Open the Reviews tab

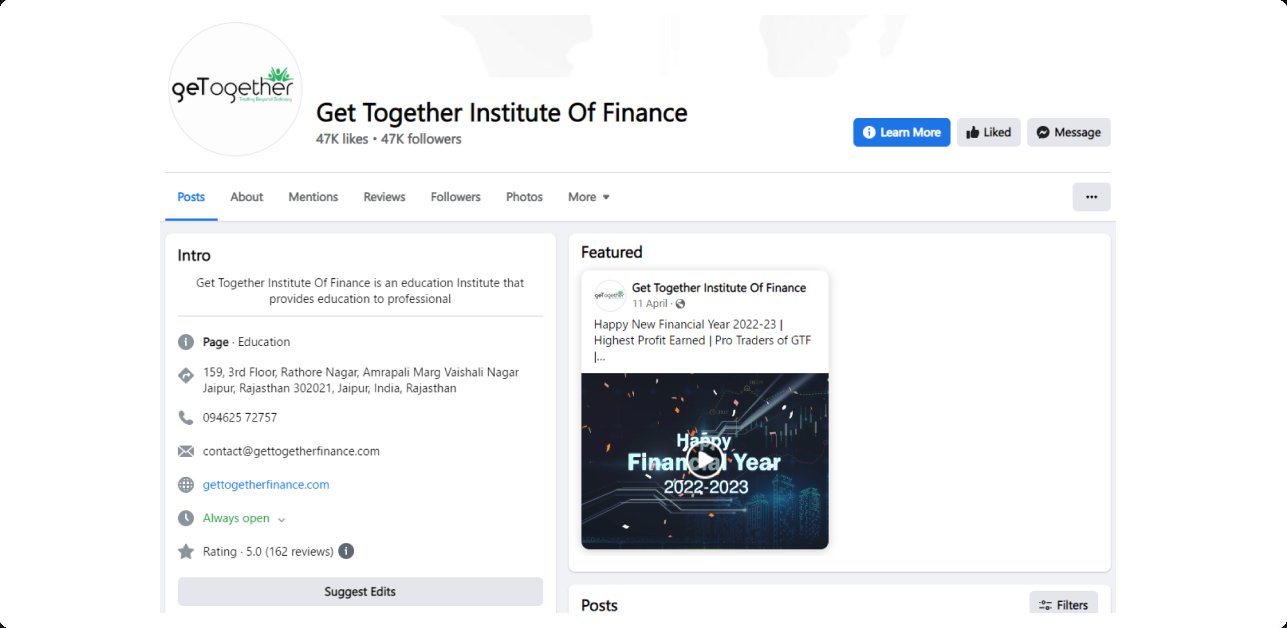384,197
